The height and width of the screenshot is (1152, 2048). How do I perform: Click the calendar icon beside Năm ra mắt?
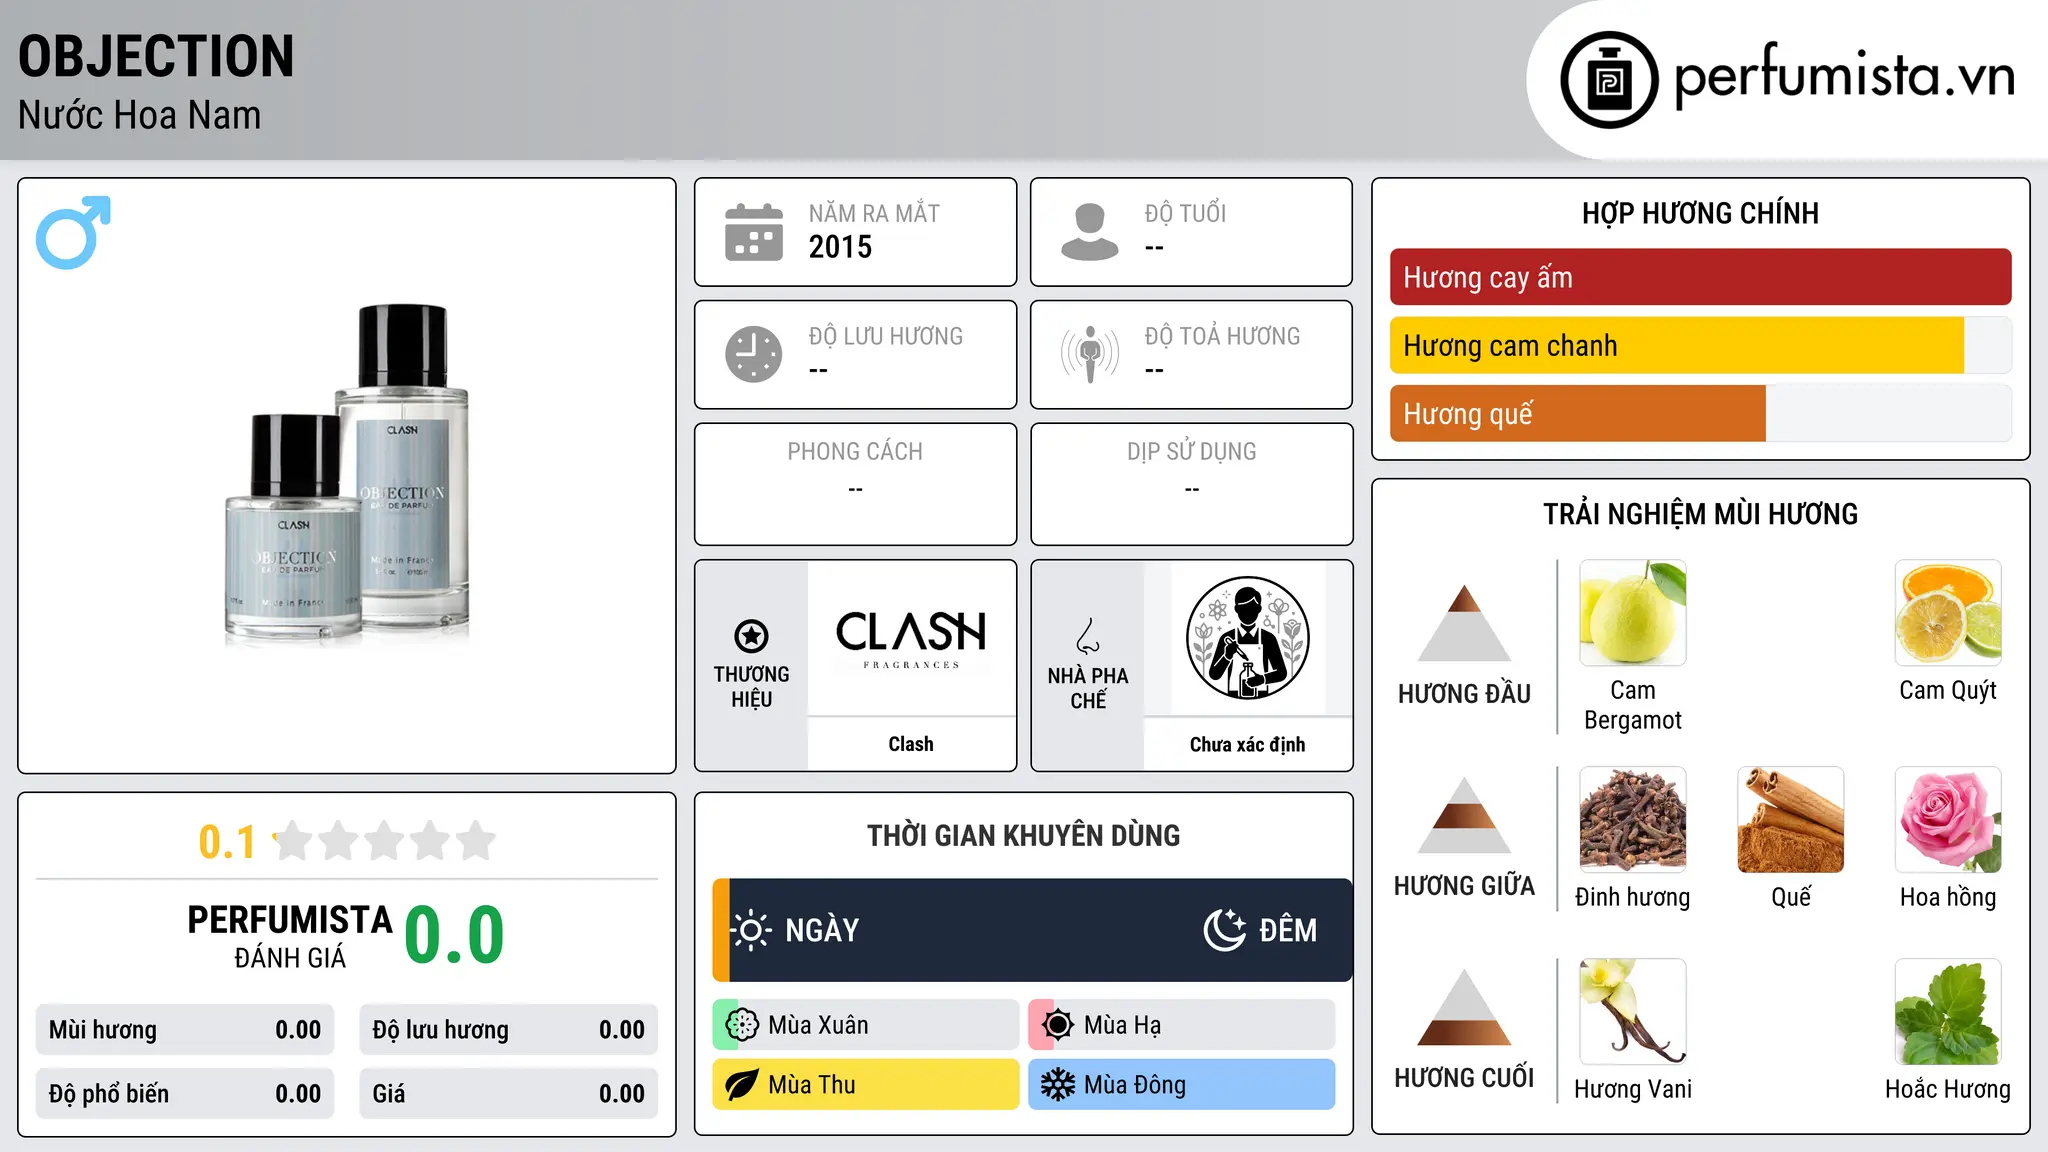click(754, 232)
